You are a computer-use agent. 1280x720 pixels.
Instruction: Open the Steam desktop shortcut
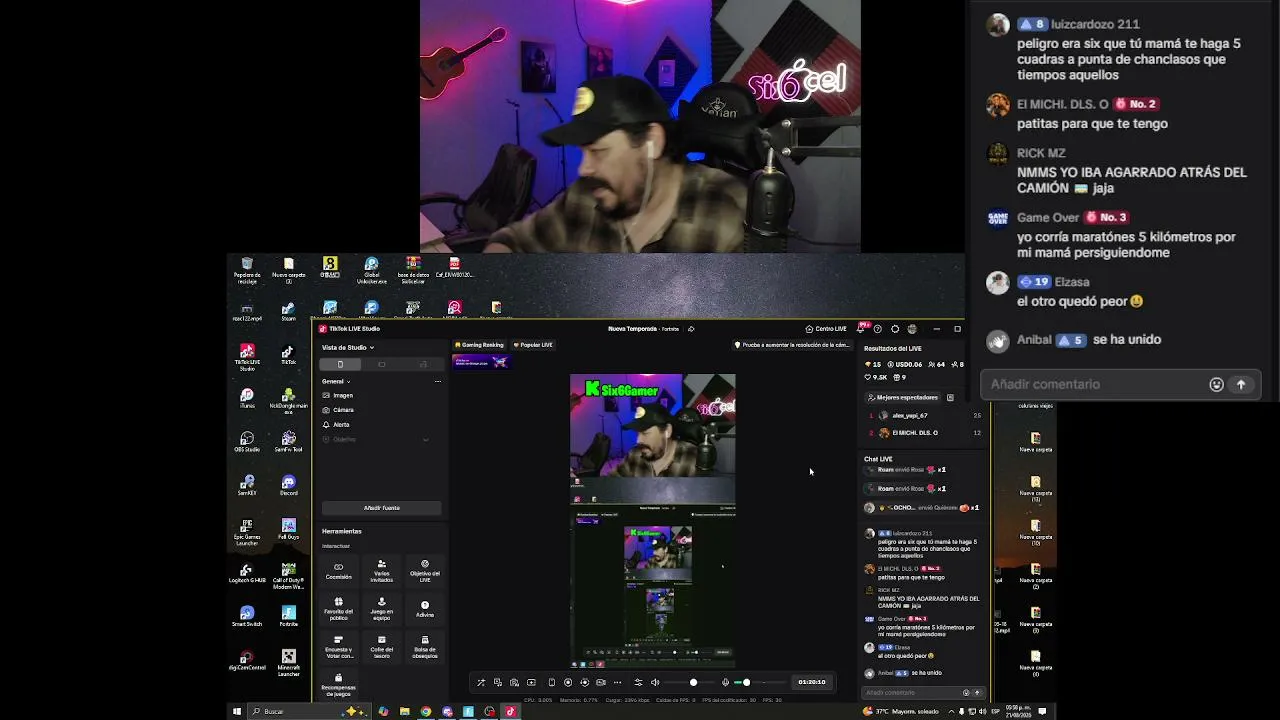(x=289, y=311)
